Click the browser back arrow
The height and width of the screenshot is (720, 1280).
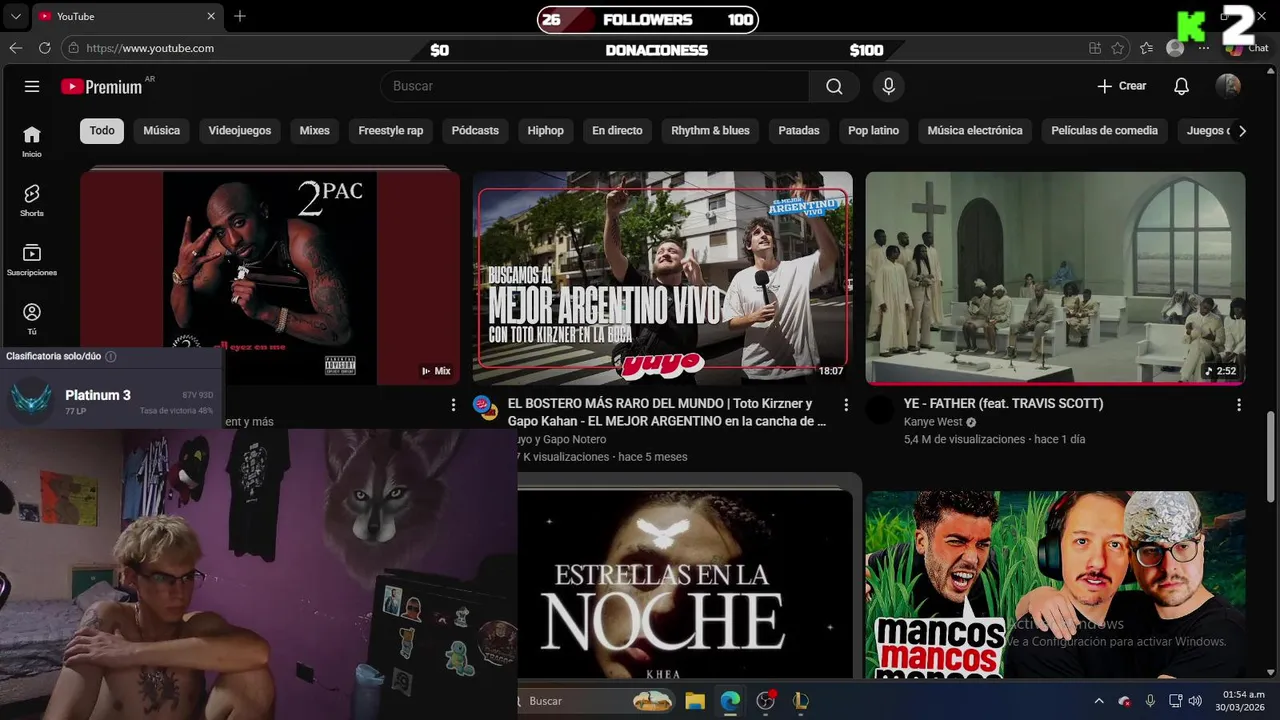(x=16, y=48)
